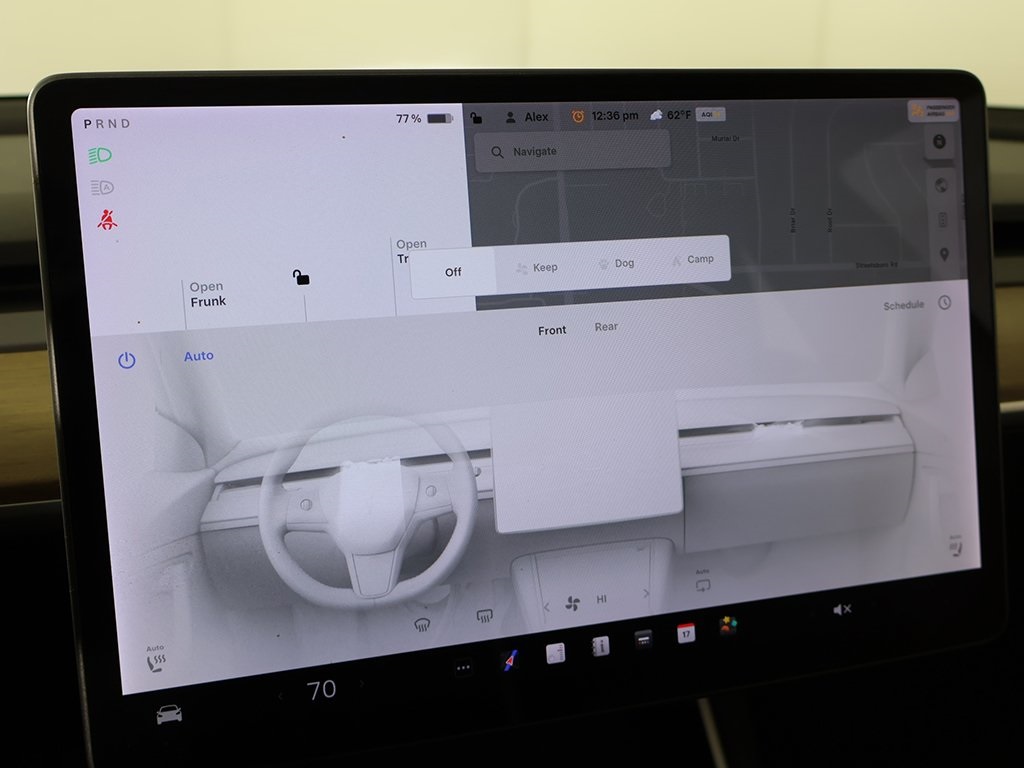
Task: Tap the padlock icon on the car
Action: click(301, 277)
